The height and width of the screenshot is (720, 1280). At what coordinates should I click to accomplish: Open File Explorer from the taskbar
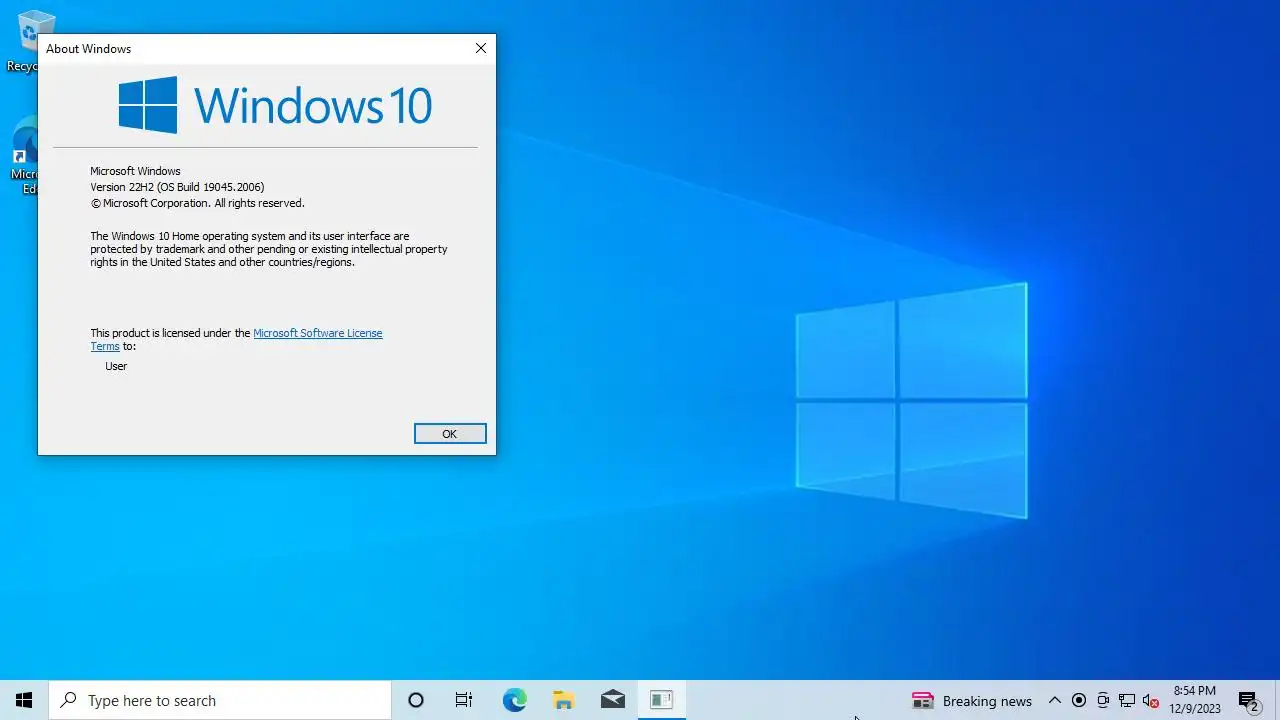(x=564, y=700)
